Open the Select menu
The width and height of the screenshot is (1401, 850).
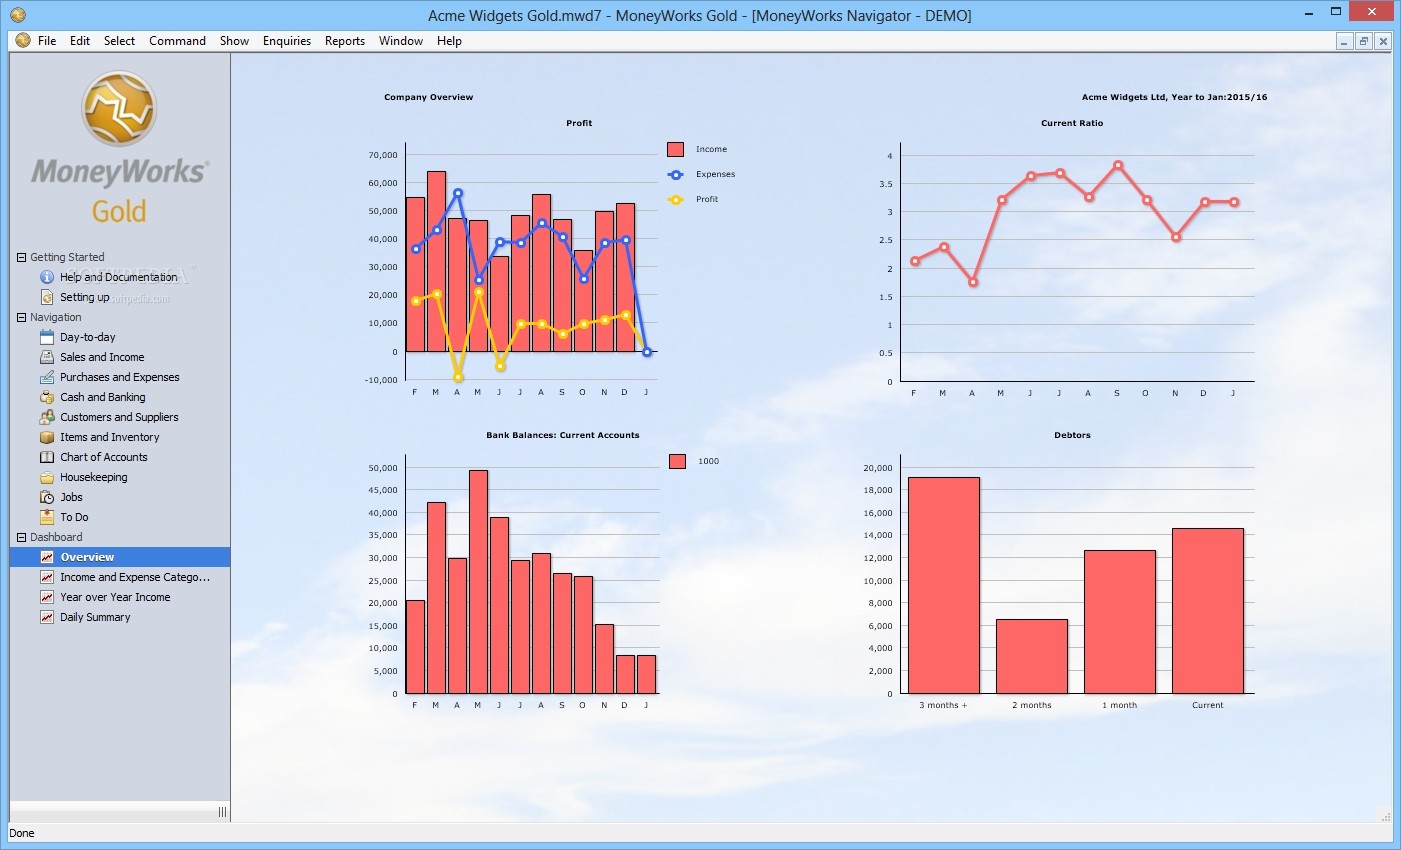click(x=119, y=41)
